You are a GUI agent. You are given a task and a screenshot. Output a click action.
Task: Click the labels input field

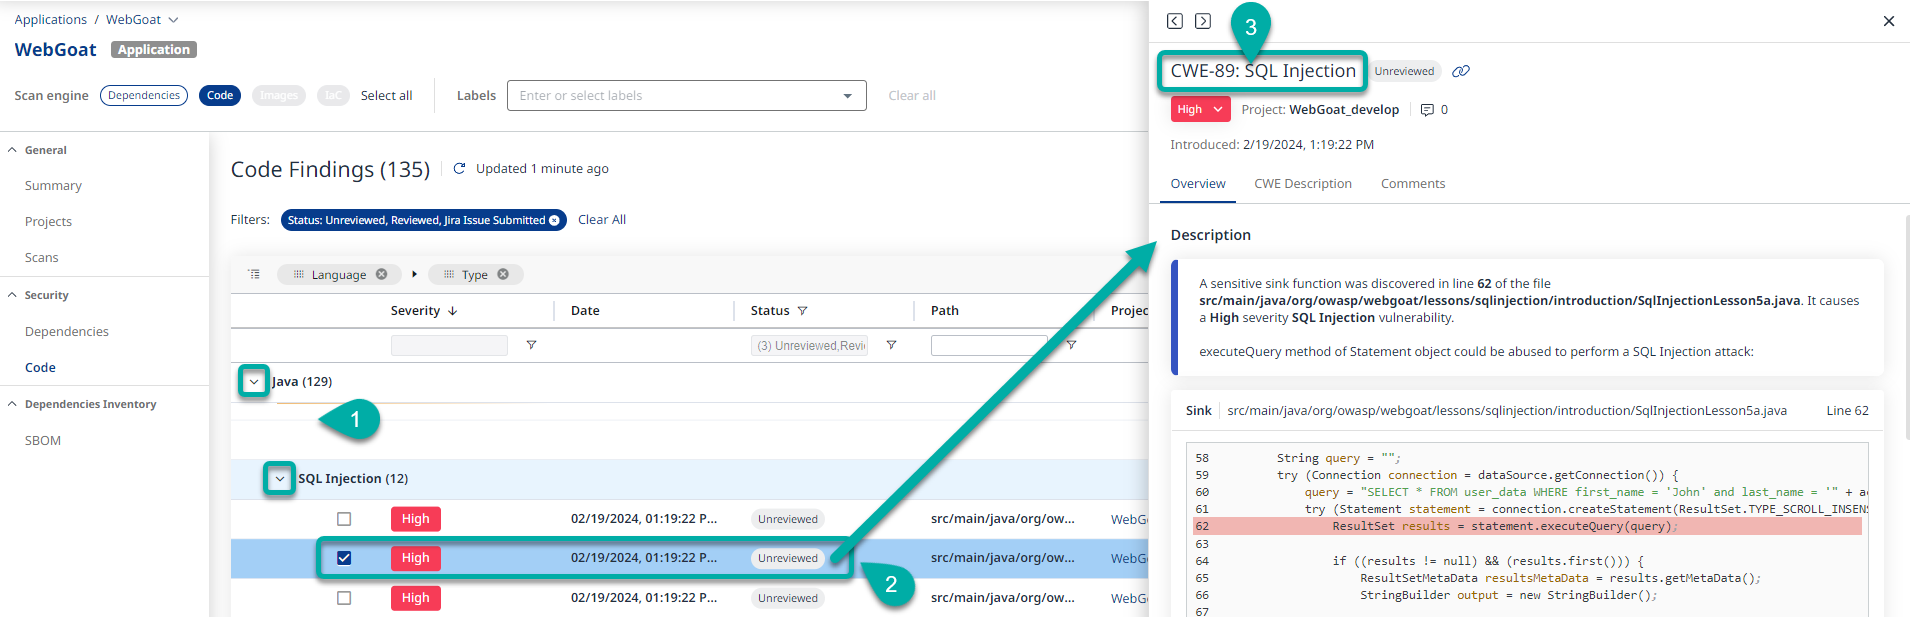675,96
